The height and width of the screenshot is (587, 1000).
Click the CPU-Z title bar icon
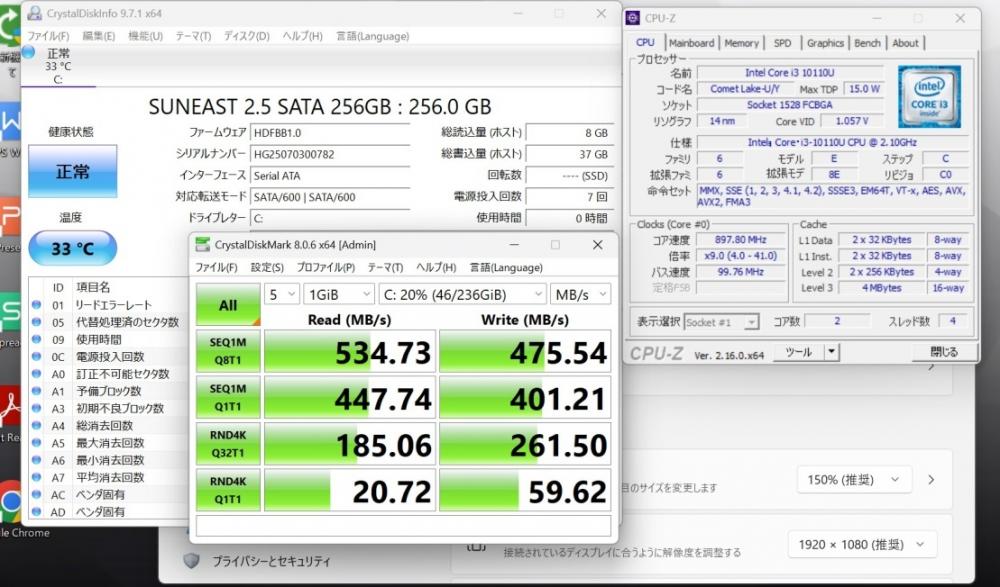click(x=633, y=18)
